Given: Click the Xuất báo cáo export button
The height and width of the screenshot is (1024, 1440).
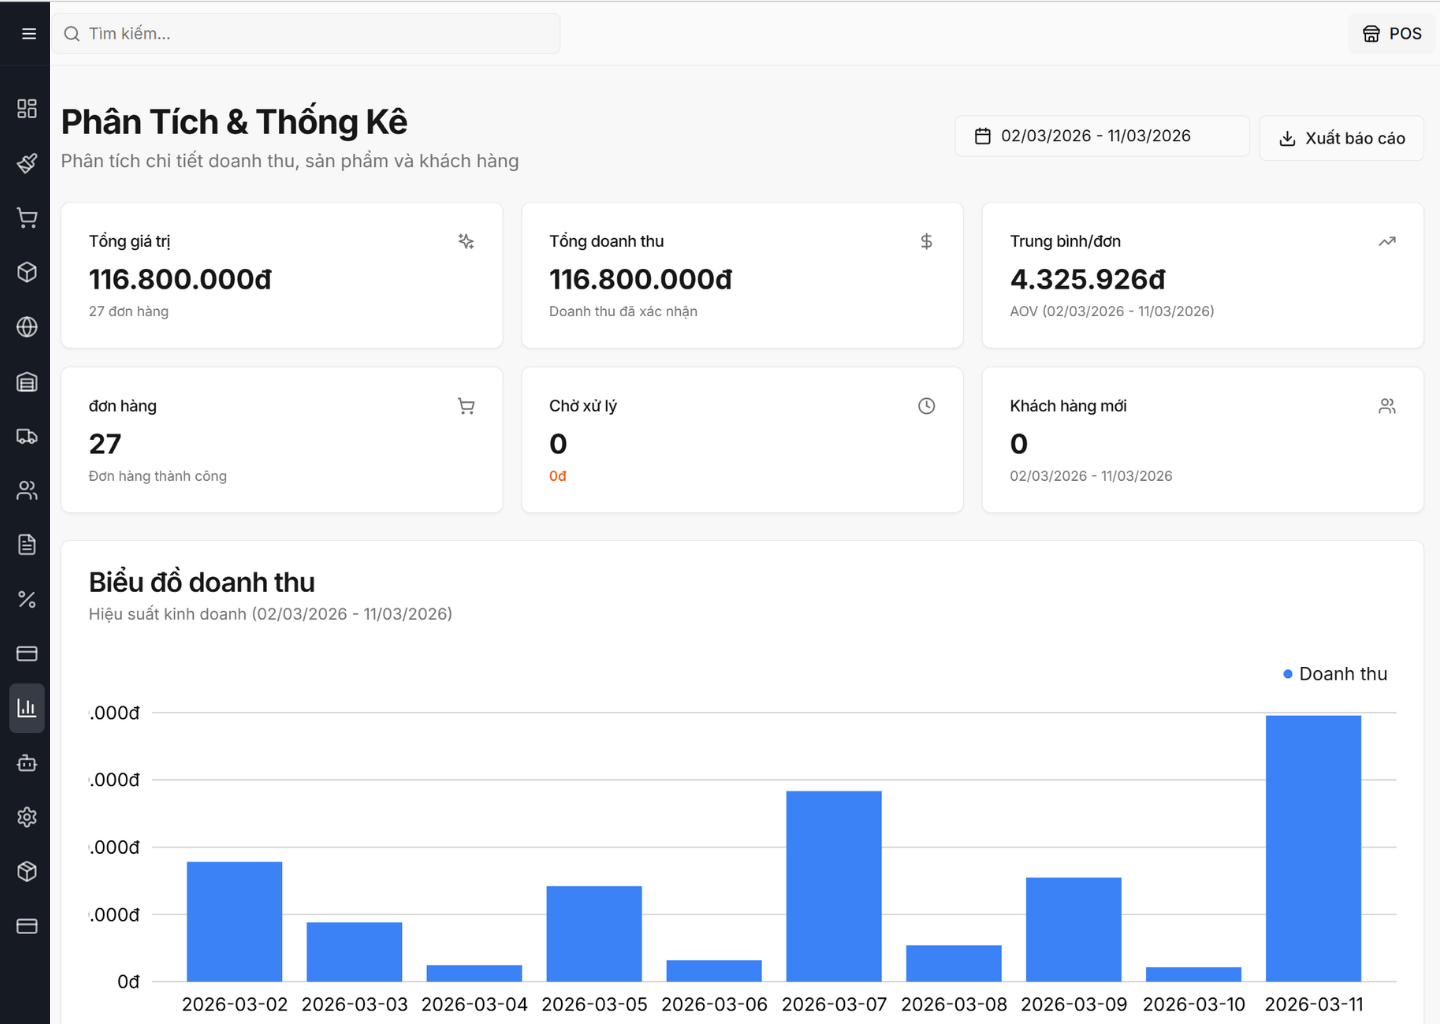Looking at the screenshot, I should (x=1341, y=138).
